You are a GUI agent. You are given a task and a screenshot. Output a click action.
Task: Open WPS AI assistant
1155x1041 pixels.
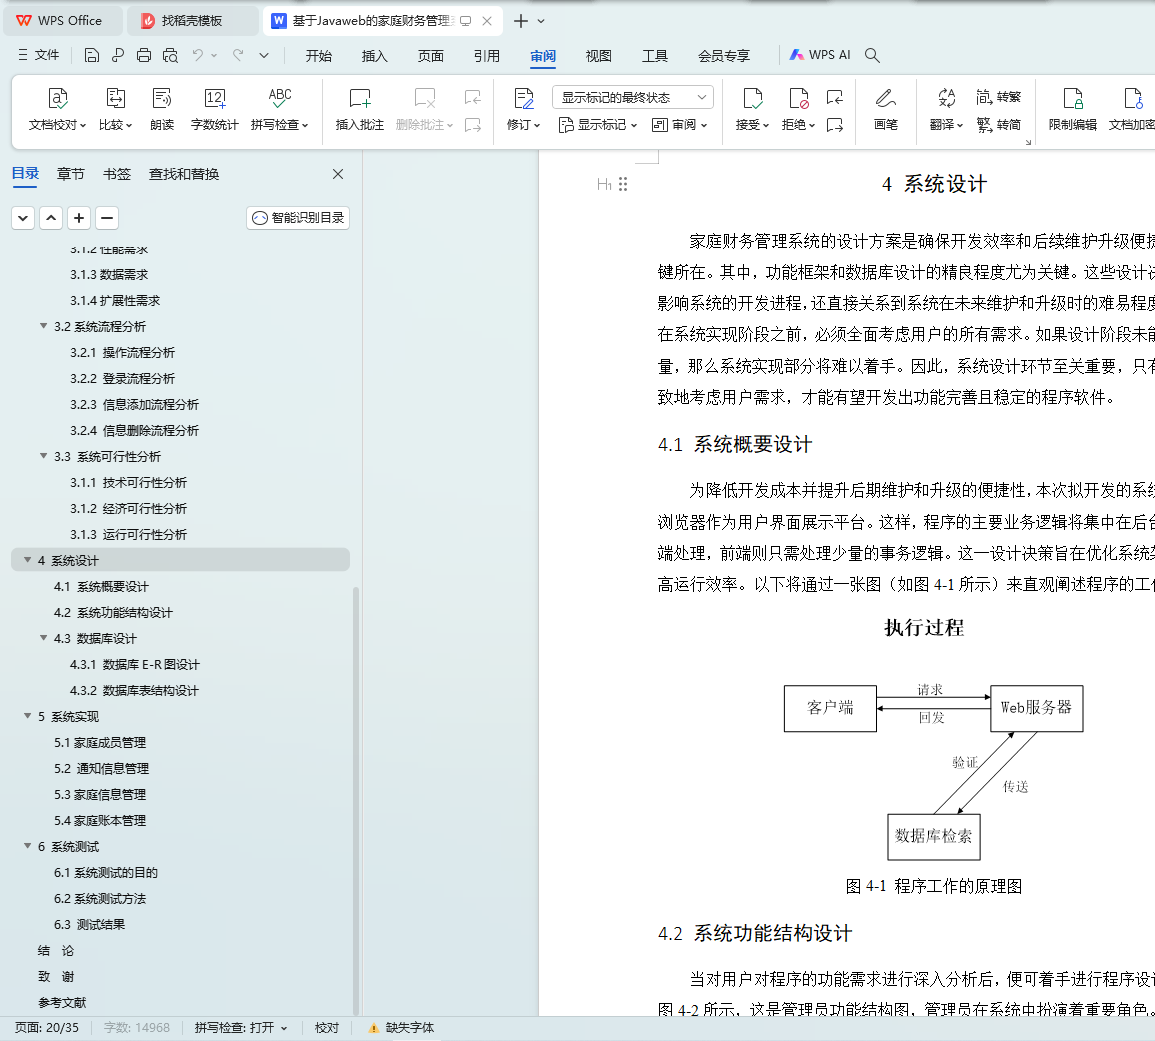pyautogui.click(x=820, y=55)
